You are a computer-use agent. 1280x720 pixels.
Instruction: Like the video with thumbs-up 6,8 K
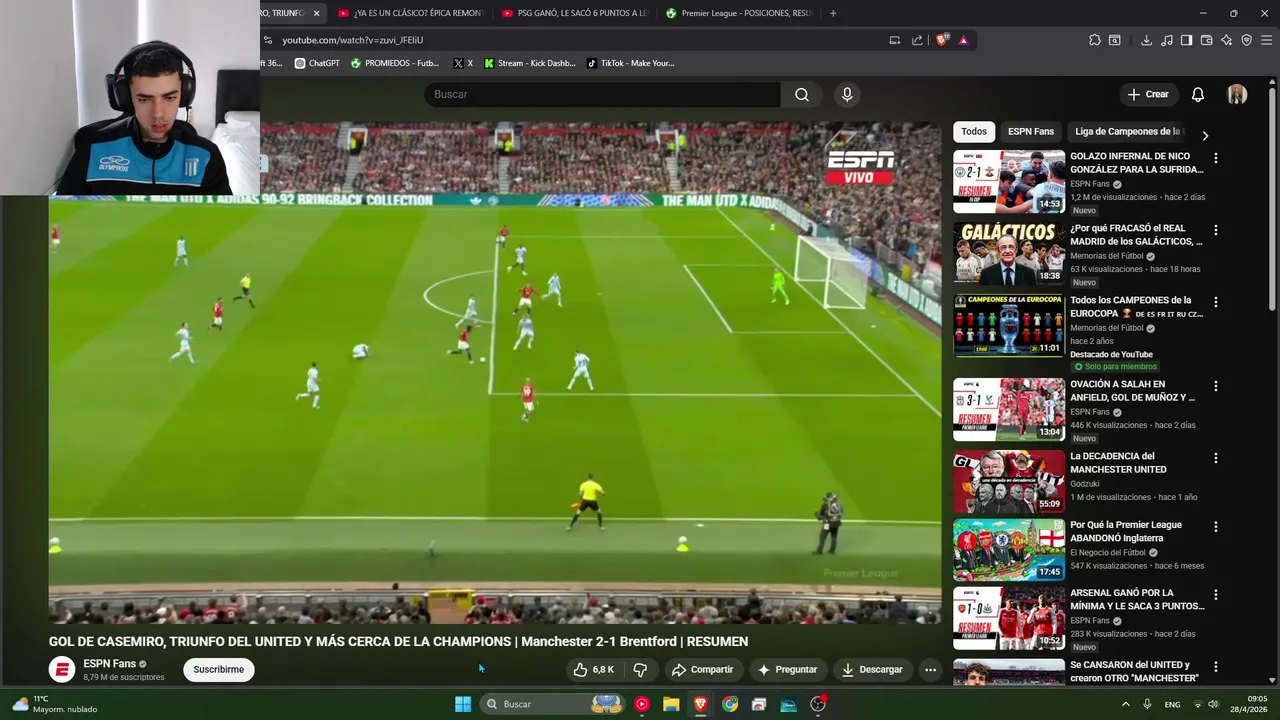594,669
